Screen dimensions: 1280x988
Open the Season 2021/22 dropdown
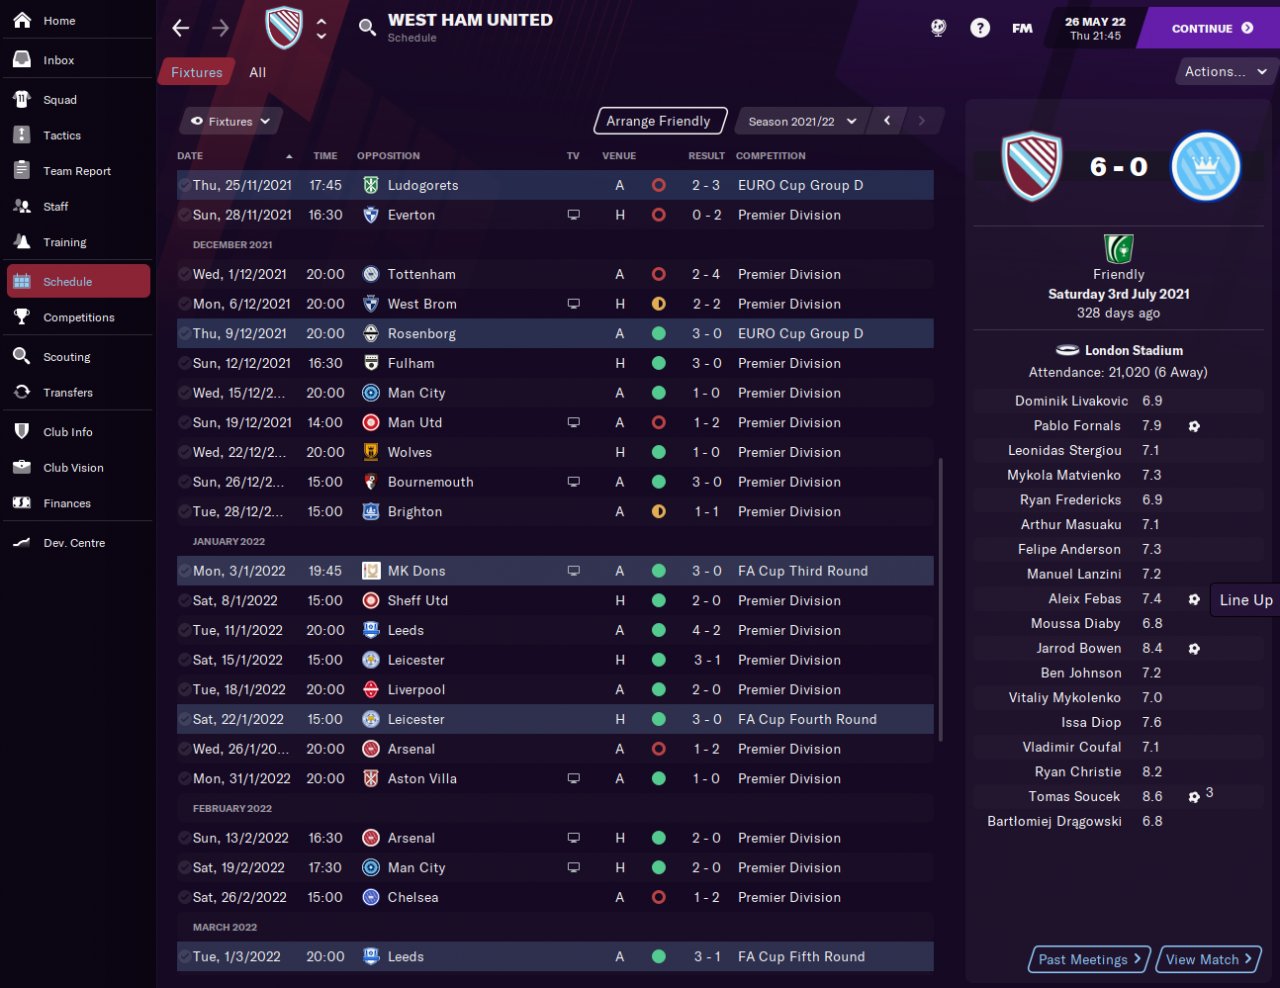click(x=802, y=121)
